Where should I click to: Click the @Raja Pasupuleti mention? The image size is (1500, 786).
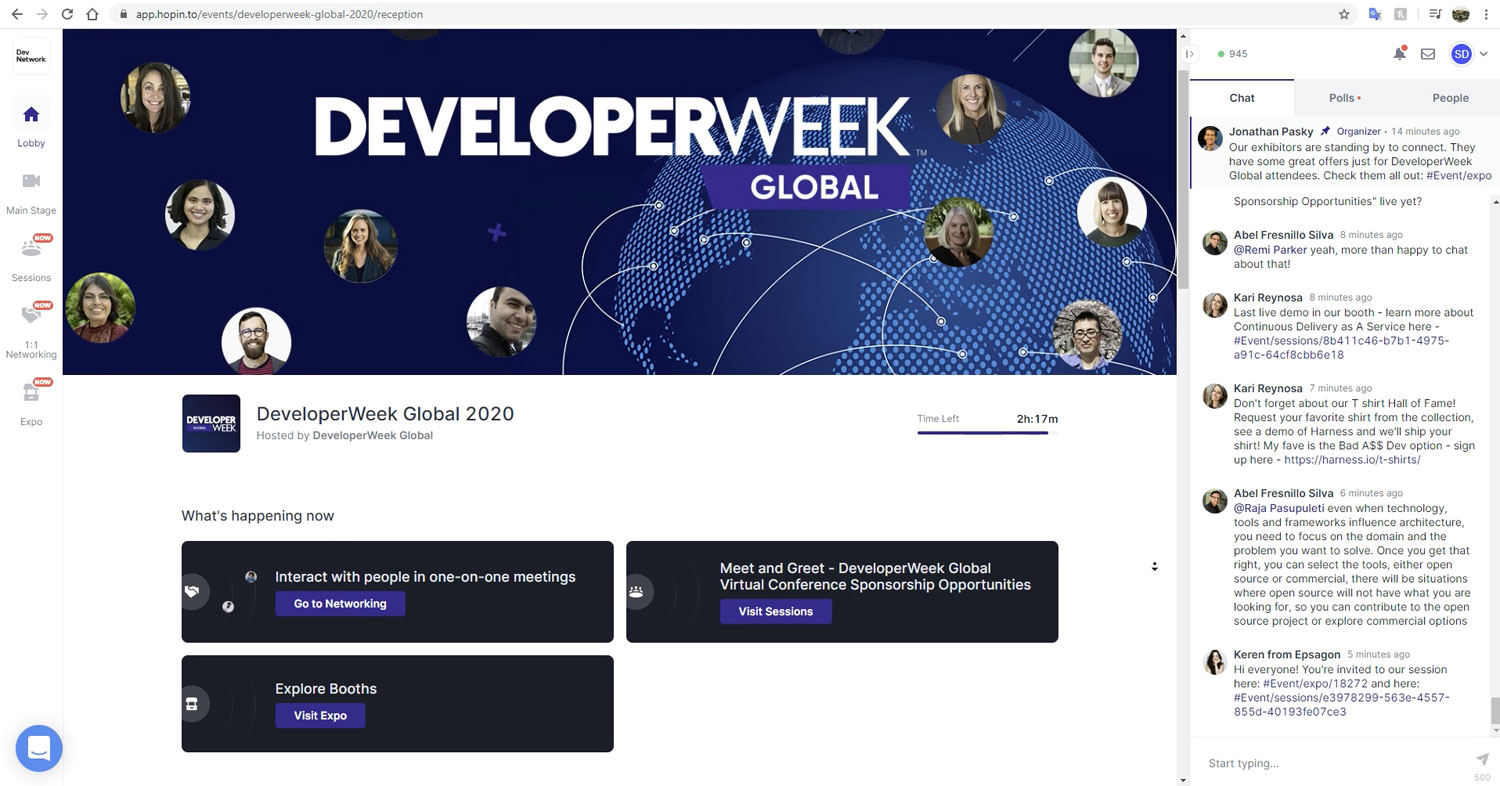click(x=1279, y=508)
